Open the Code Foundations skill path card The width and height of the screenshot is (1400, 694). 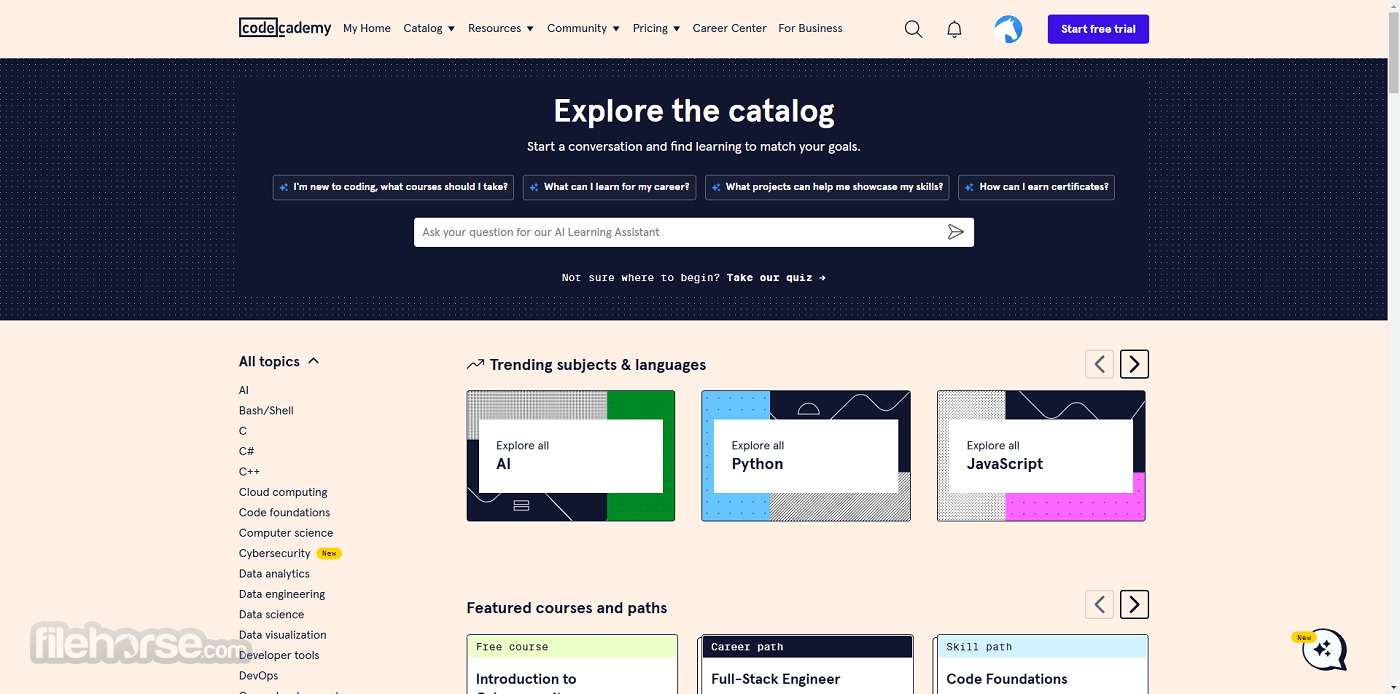[x=1041, y=664]
